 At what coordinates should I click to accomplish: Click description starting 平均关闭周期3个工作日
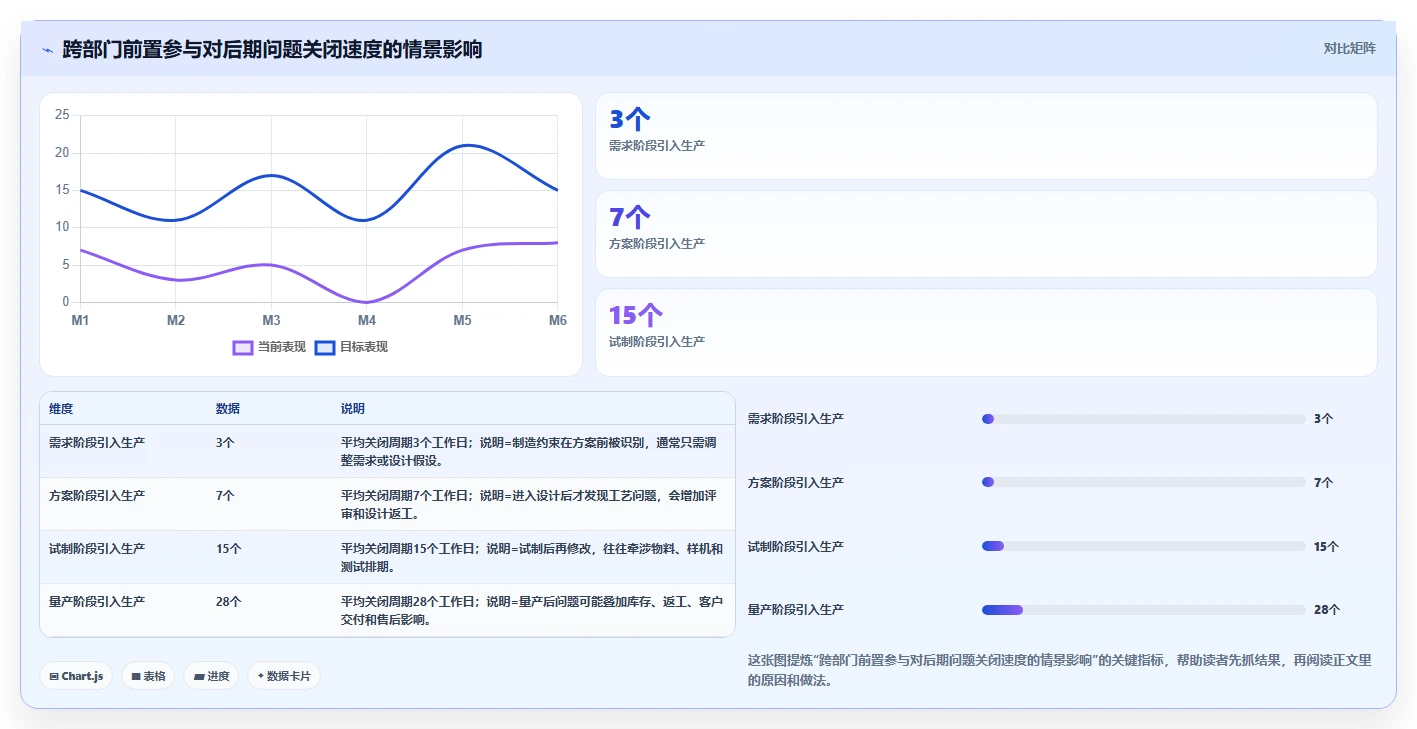tap(529, 451)
